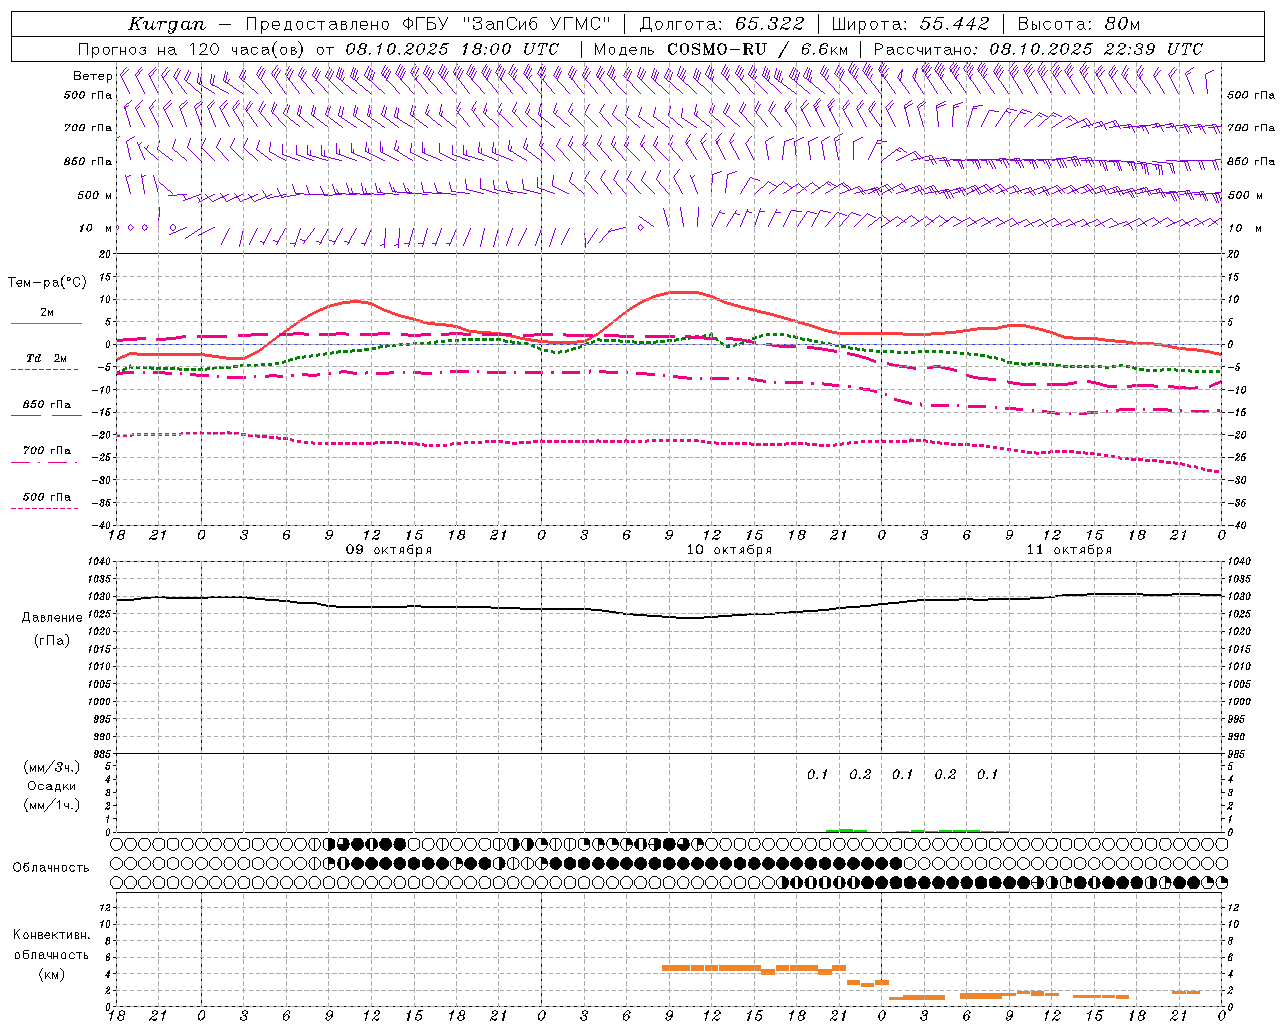
Task: Click the date label "09 октября"
Action: coord(389,550)
